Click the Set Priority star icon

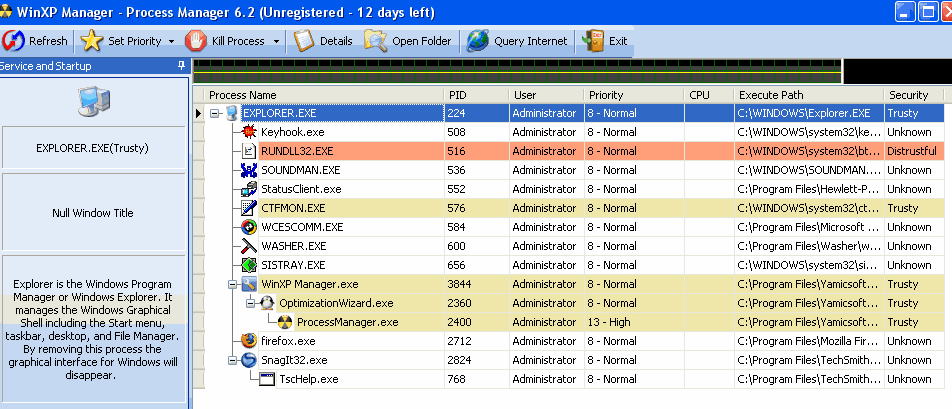coord(92,41)
